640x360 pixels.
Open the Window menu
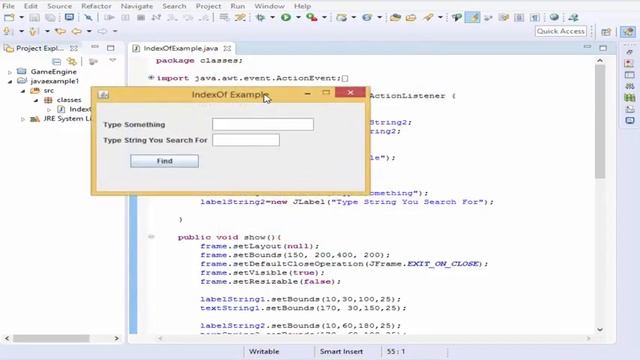coord(269,6)
